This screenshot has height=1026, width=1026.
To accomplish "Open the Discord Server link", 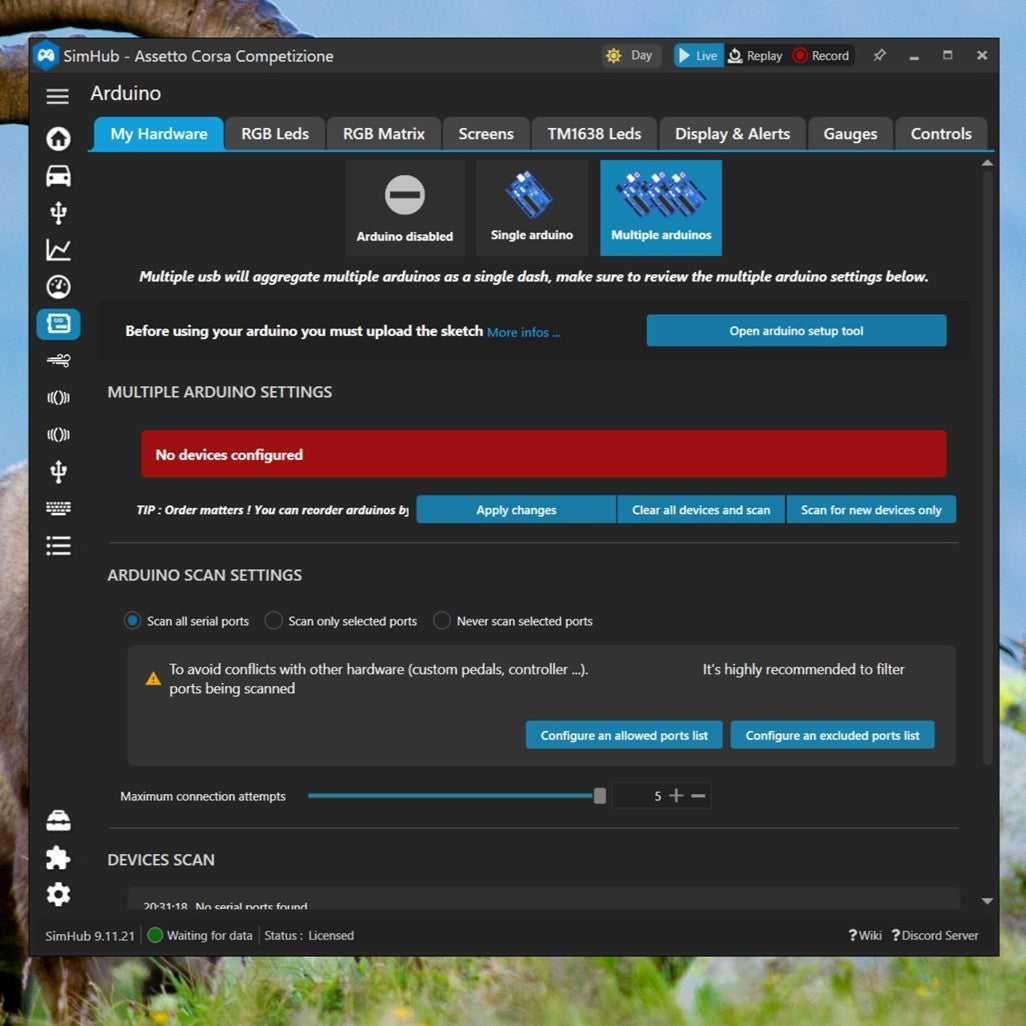I will click(x=935, y=936).
